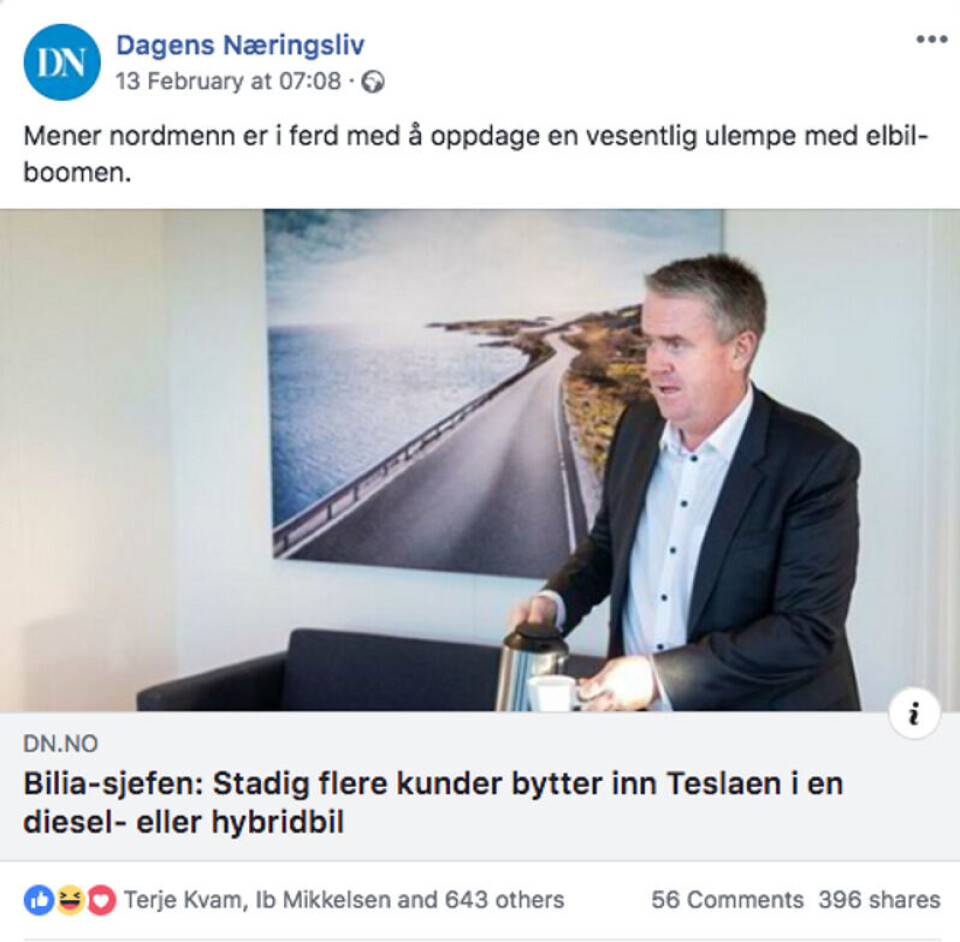Open the Dagens Næringsliv page name
The image size is (960, 942).
coord(240,45)
